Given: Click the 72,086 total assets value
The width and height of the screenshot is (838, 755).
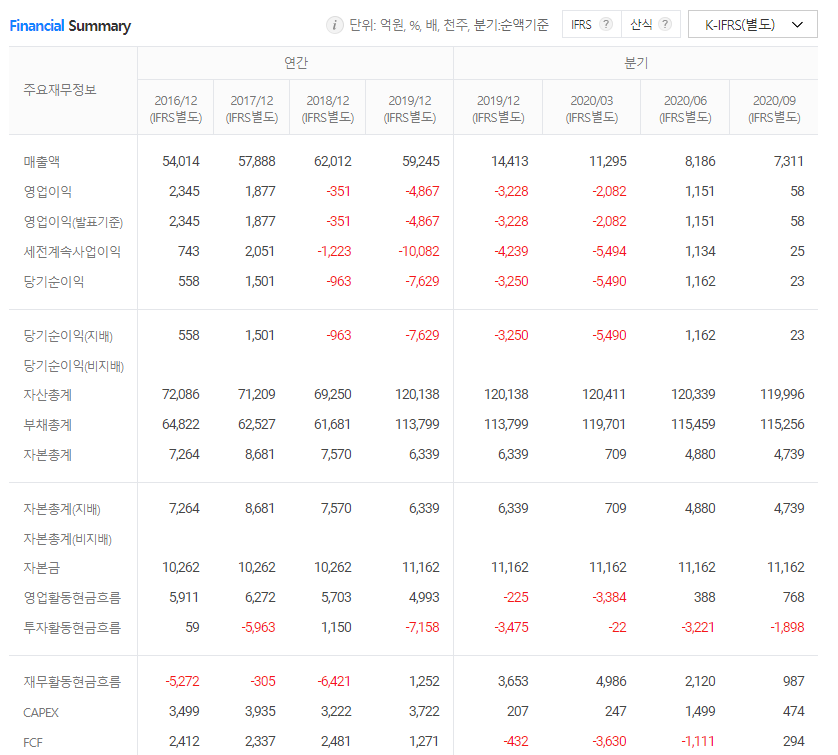Looking at the screenshot, I should point(181,394).
